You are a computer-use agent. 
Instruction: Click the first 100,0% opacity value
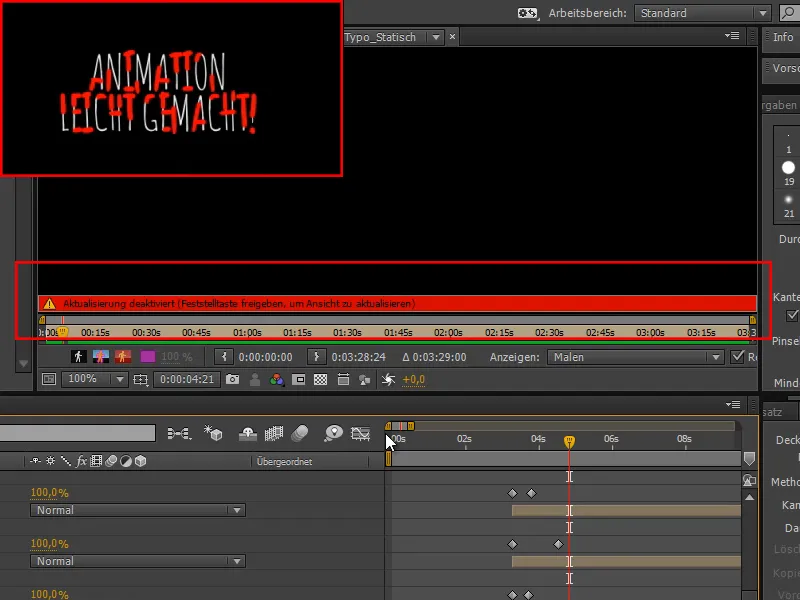(x=49, y=493)
